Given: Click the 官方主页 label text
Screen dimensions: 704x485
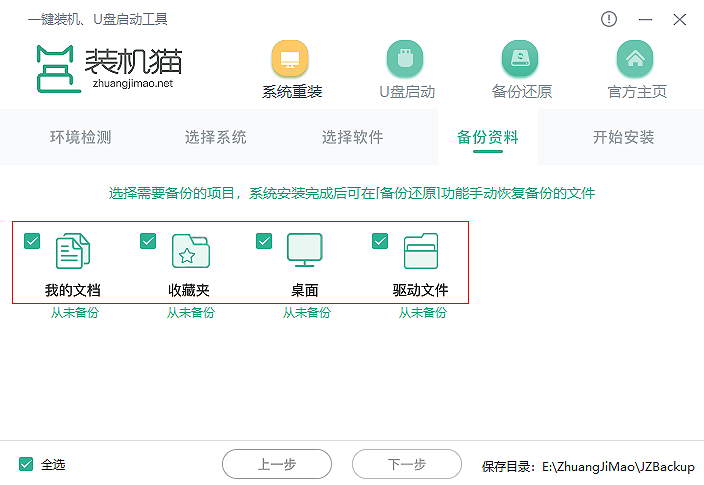Looking at the screenshot, I should pyautogui.click(x=637, y=92).
